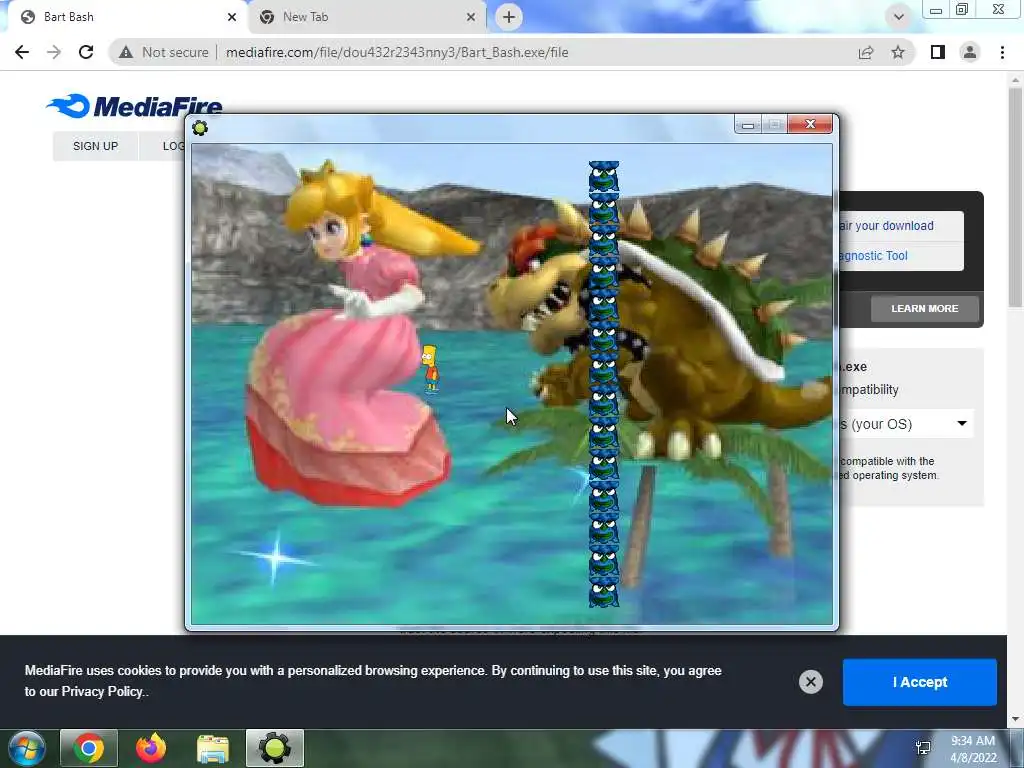
Task: Open a new tab with plus button
Action: coord(509,17)
